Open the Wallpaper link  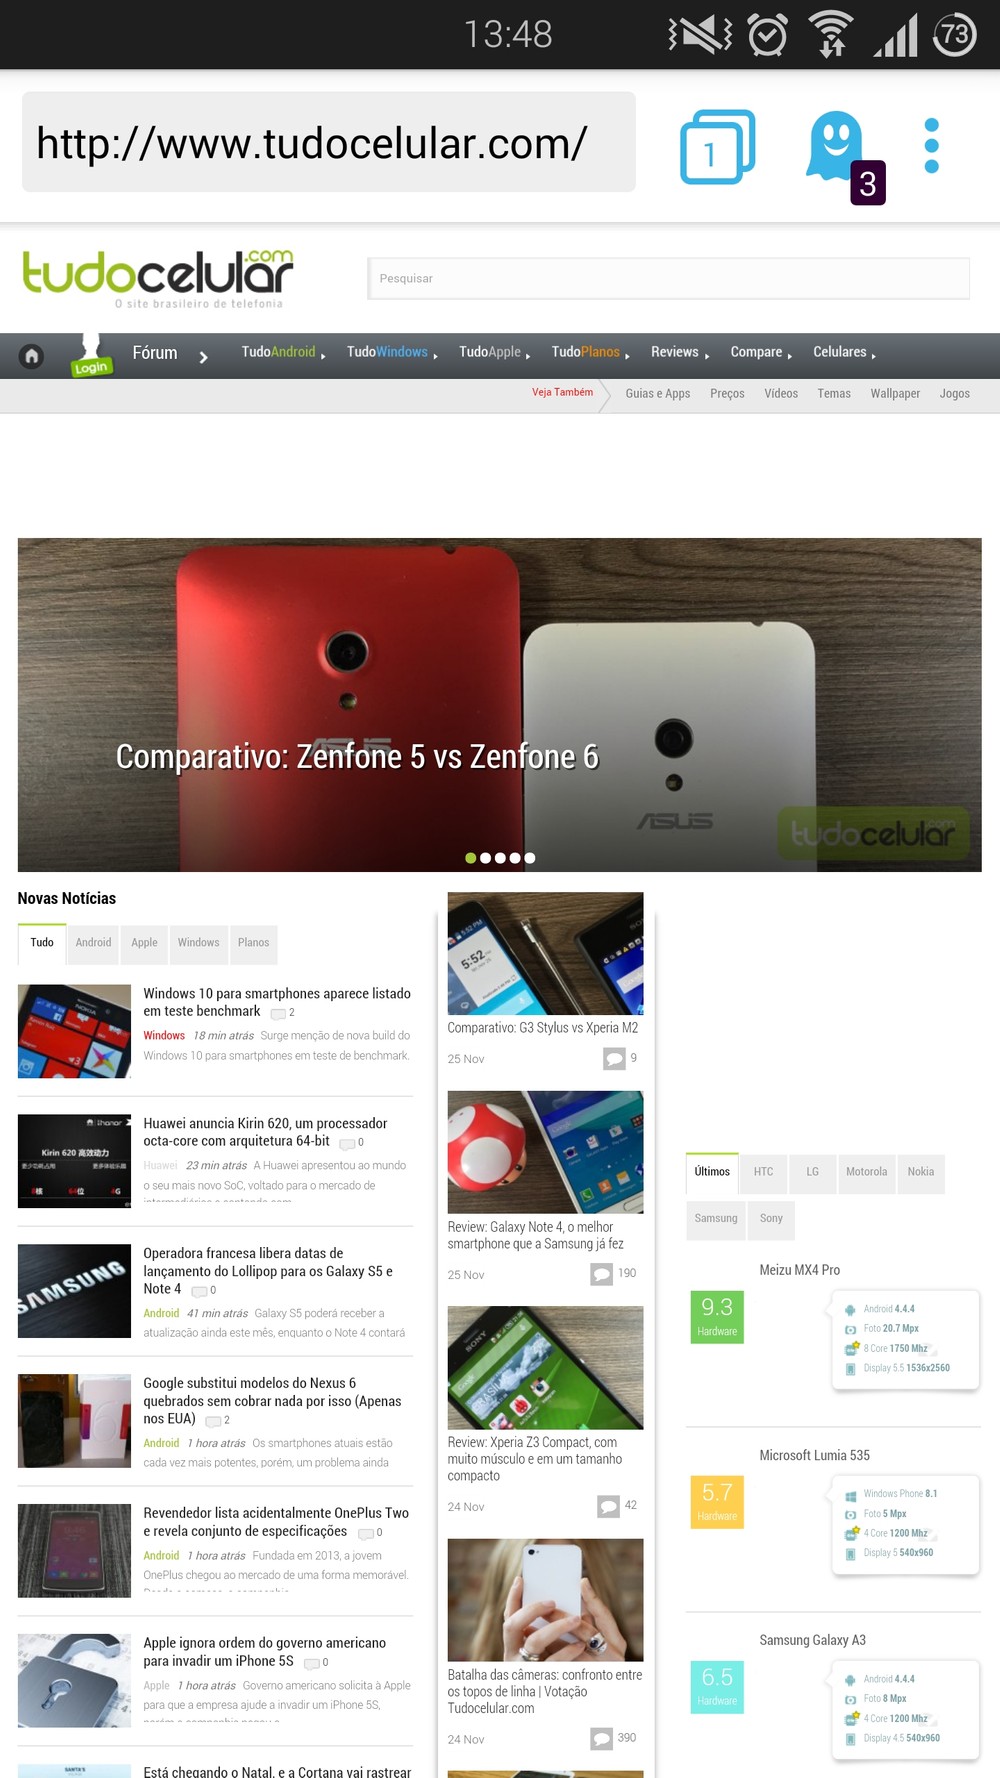click(895, 394)
